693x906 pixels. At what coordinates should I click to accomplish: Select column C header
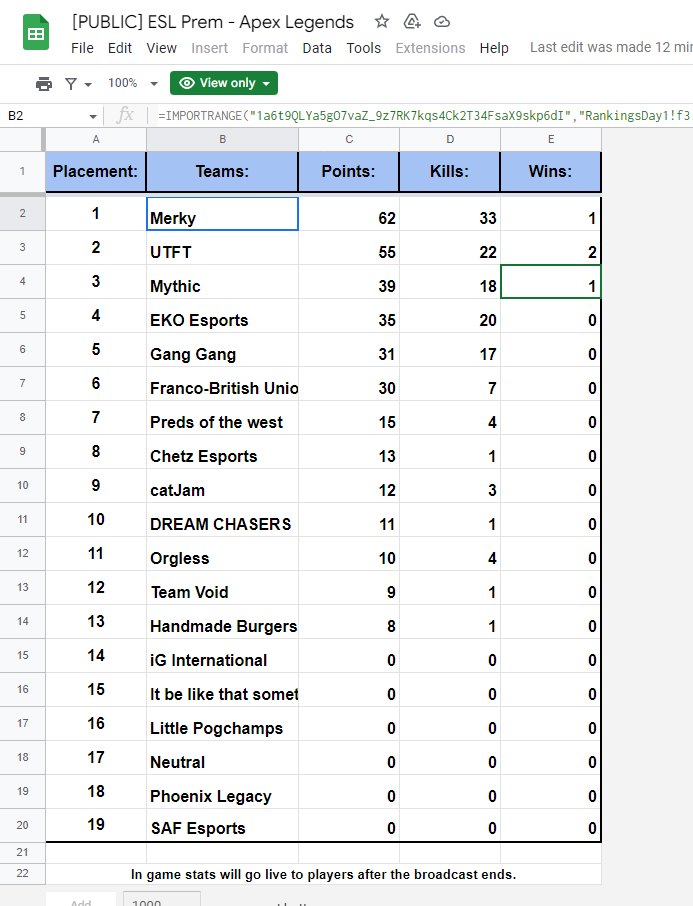349,139
